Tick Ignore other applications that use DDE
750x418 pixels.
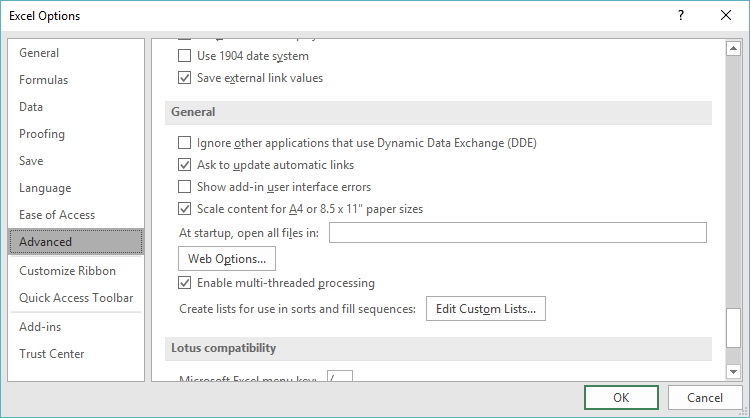pos(184,143)
